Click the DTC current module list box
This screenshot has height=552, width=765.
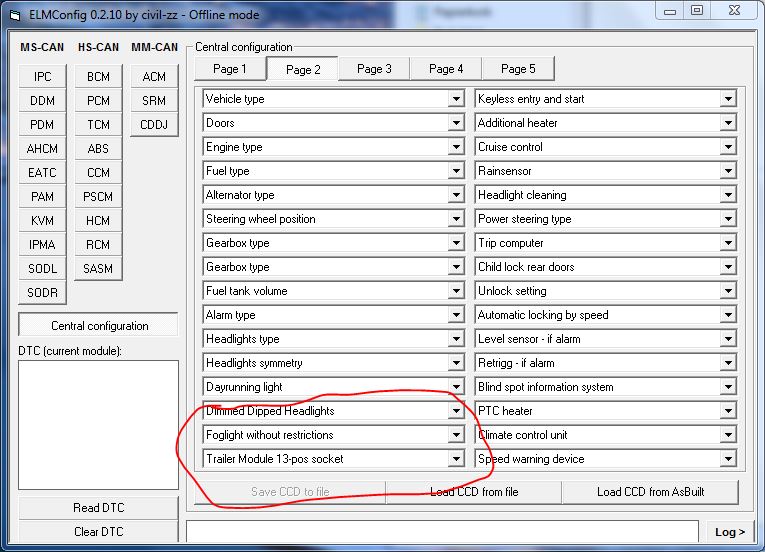98,424
